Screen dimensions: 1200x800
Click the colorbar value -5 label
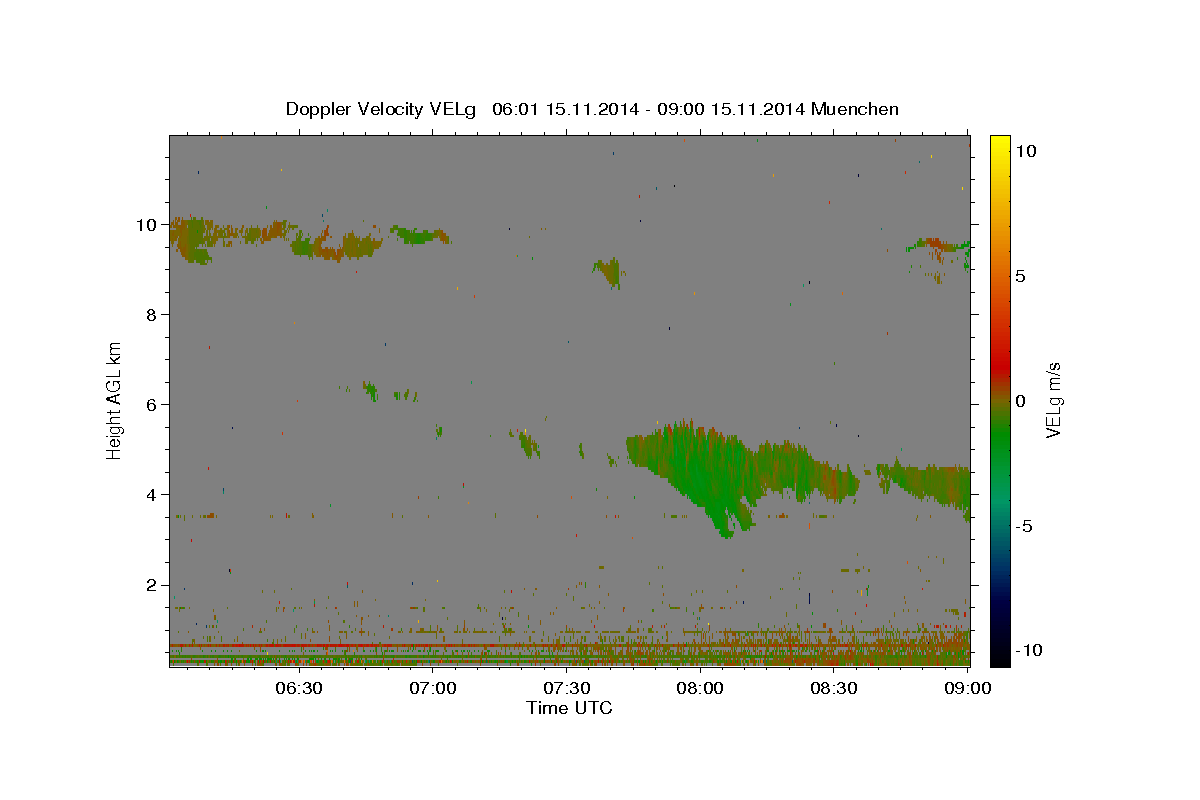(1024, 526)
